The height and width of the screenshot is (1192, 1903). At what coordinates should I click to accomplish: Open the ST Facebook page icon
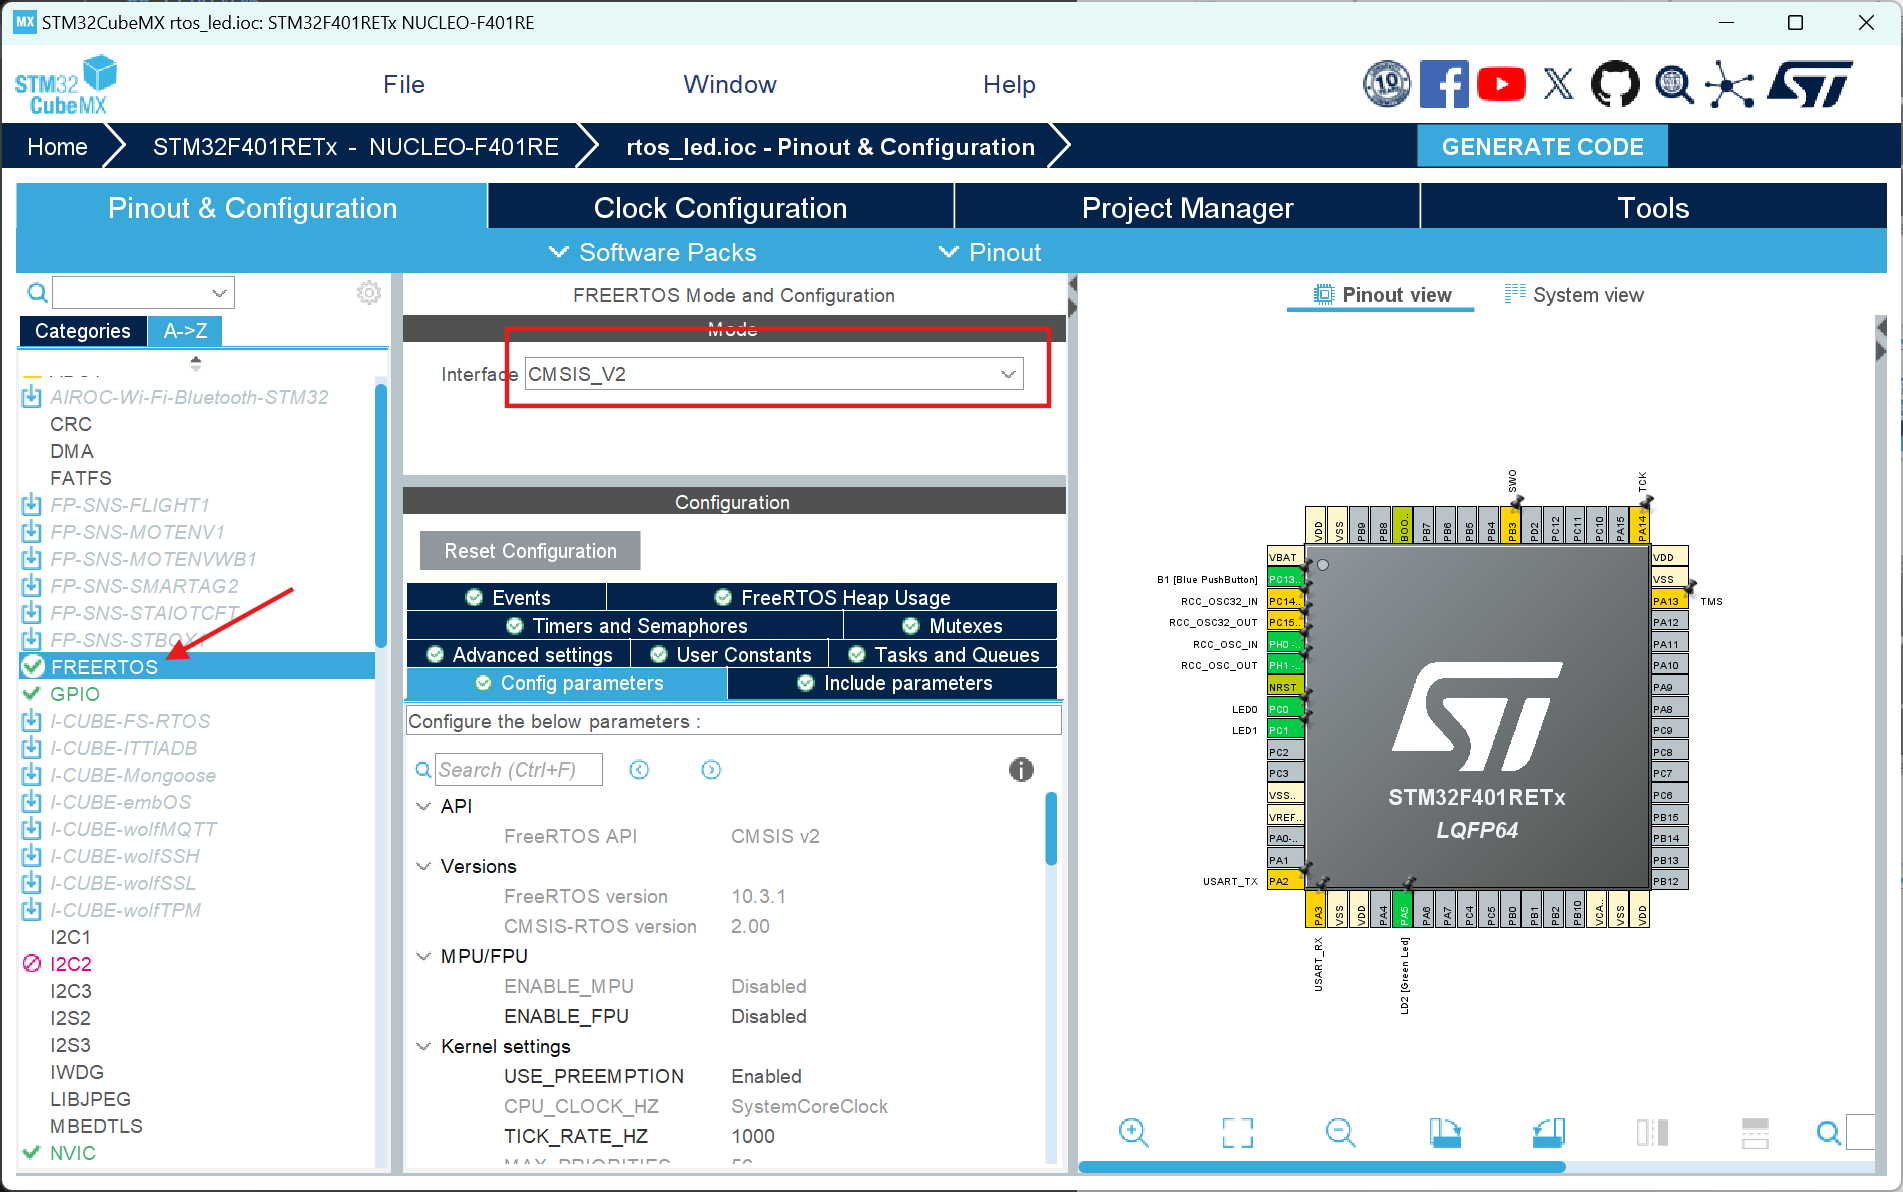pos(1444,84)
